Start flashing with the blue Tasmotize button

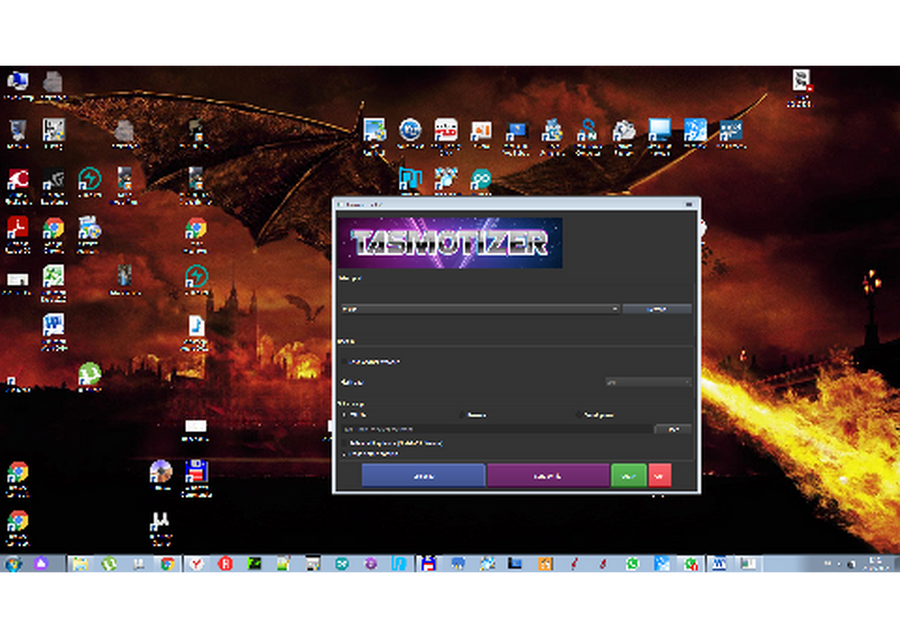[x=423, y=476]
